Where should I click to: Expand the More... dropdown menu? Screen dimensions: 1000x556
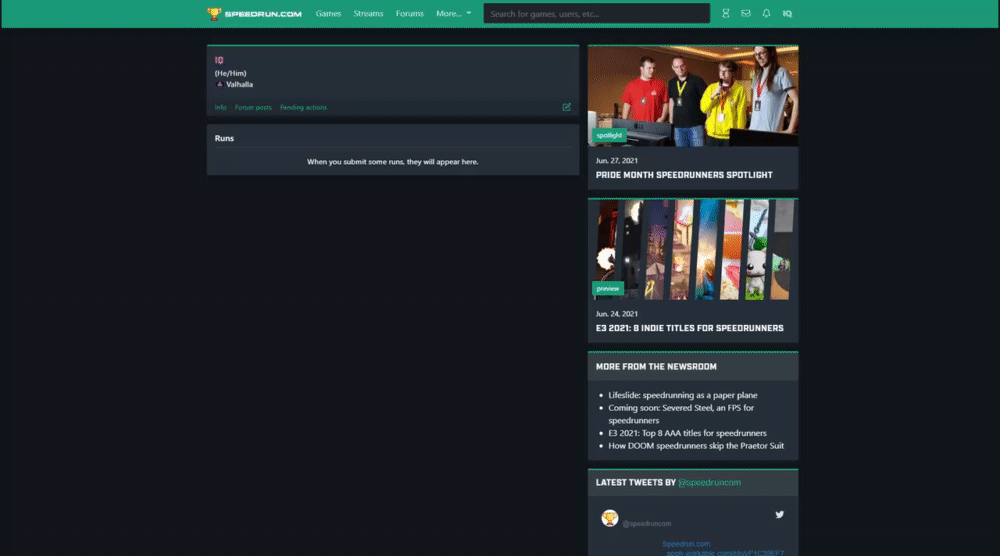coord(453,13)
